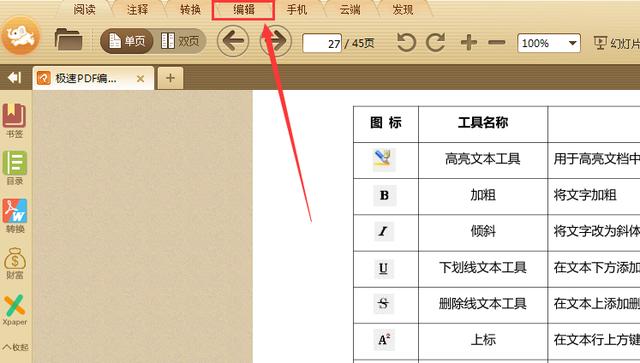
Task: Click the / 45页 total page count text
Action: tap(360, 43)
